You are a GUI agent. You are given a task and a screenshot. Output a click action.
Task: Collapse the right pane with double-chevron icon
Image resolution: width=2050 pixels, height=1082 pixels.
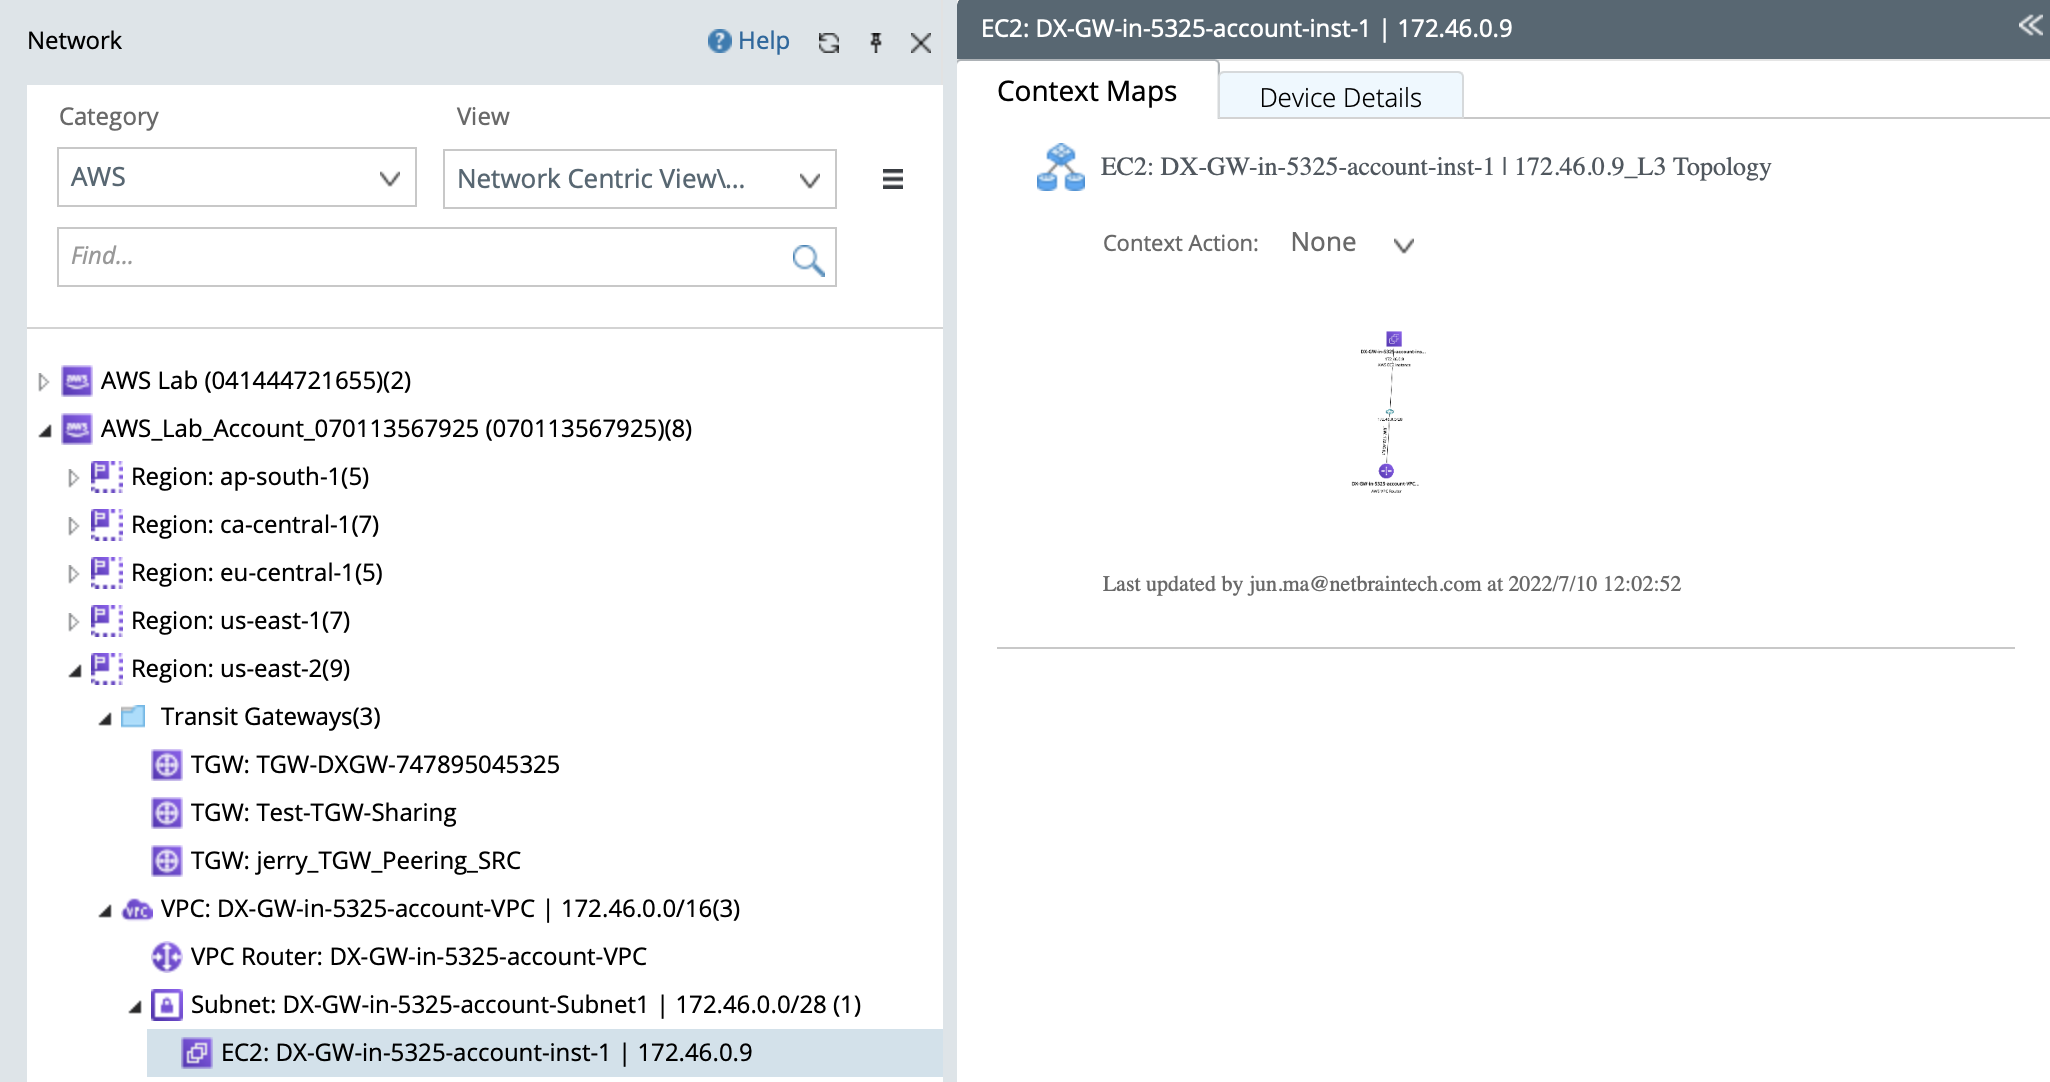tap(2030, 25)
